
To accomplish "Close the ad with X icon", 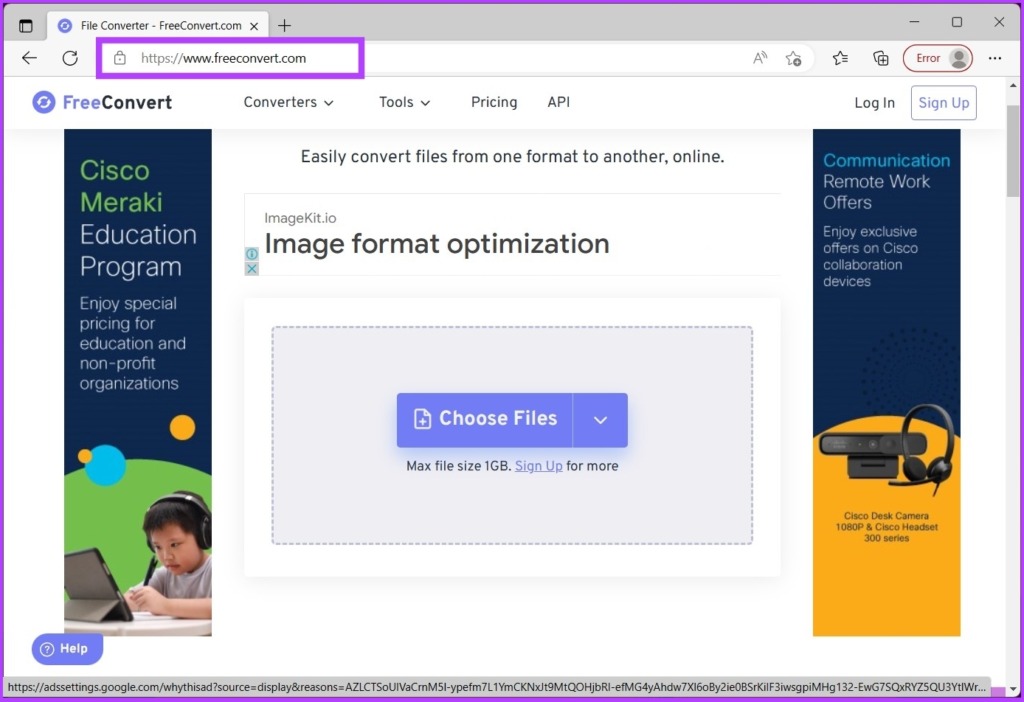I will pyautogui.click(x=252, y=269).
